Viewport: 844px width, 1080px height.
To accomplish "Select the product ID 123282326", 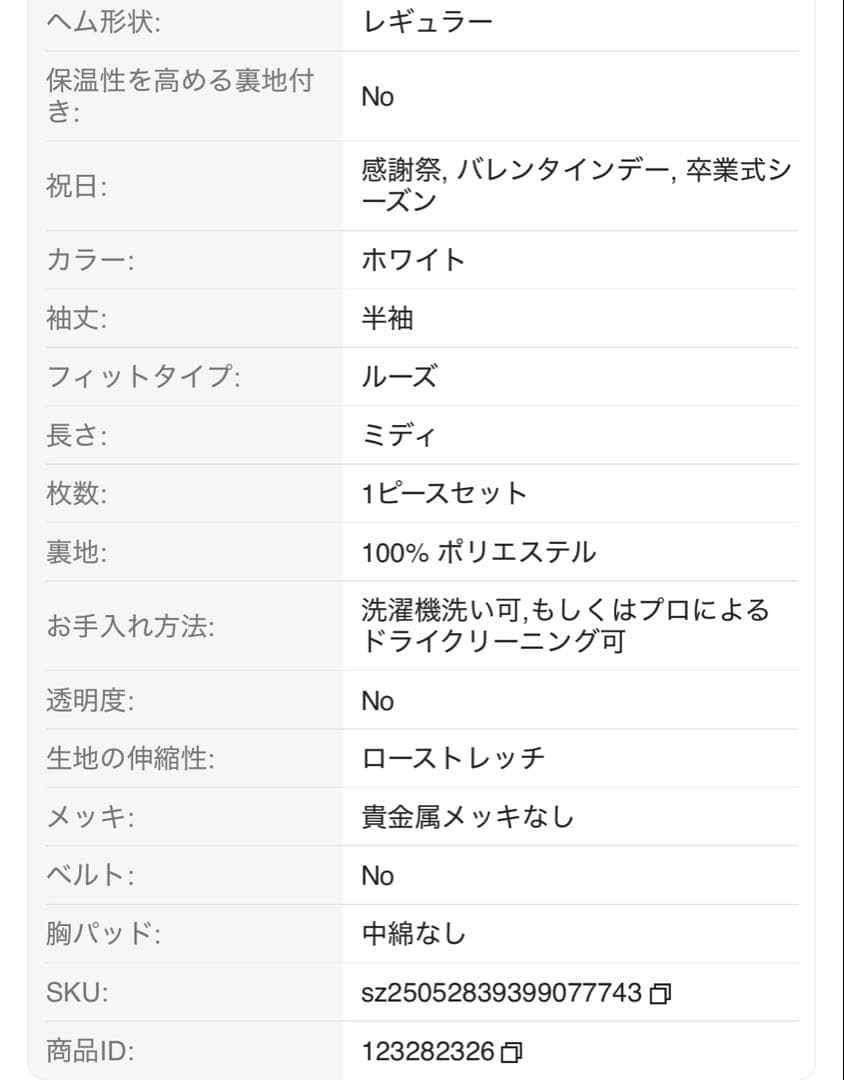I will pos(428,1051).
